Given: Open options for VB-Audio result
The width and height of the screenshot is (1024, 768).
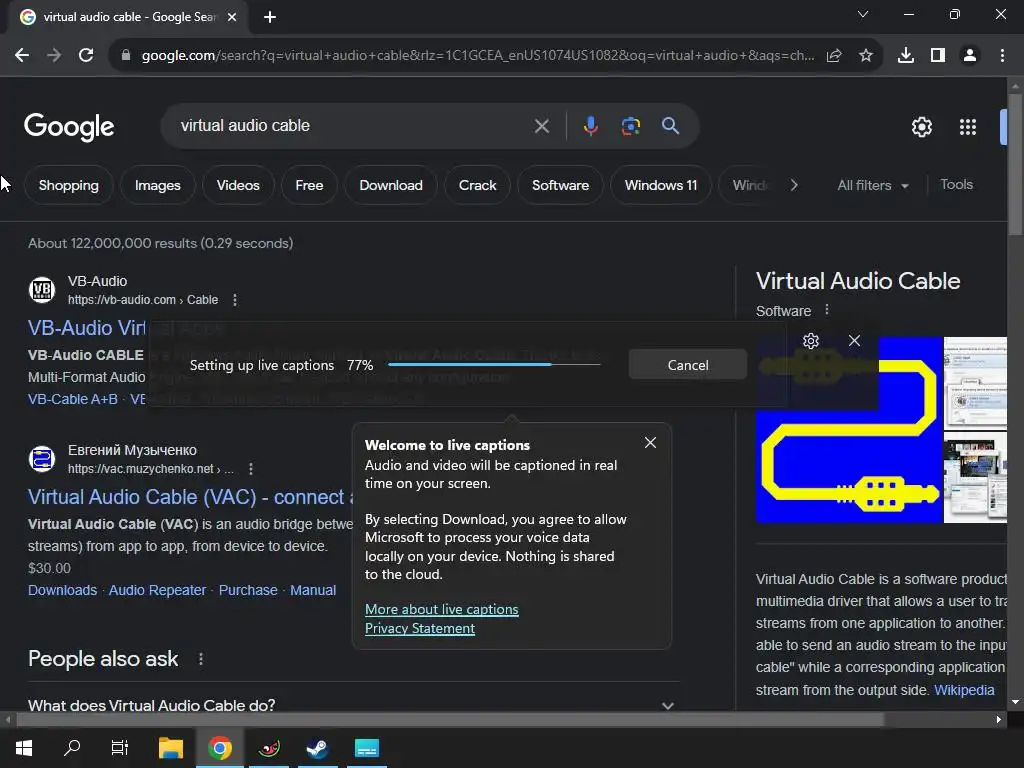Looking at the screenshot, I should 235,300.
